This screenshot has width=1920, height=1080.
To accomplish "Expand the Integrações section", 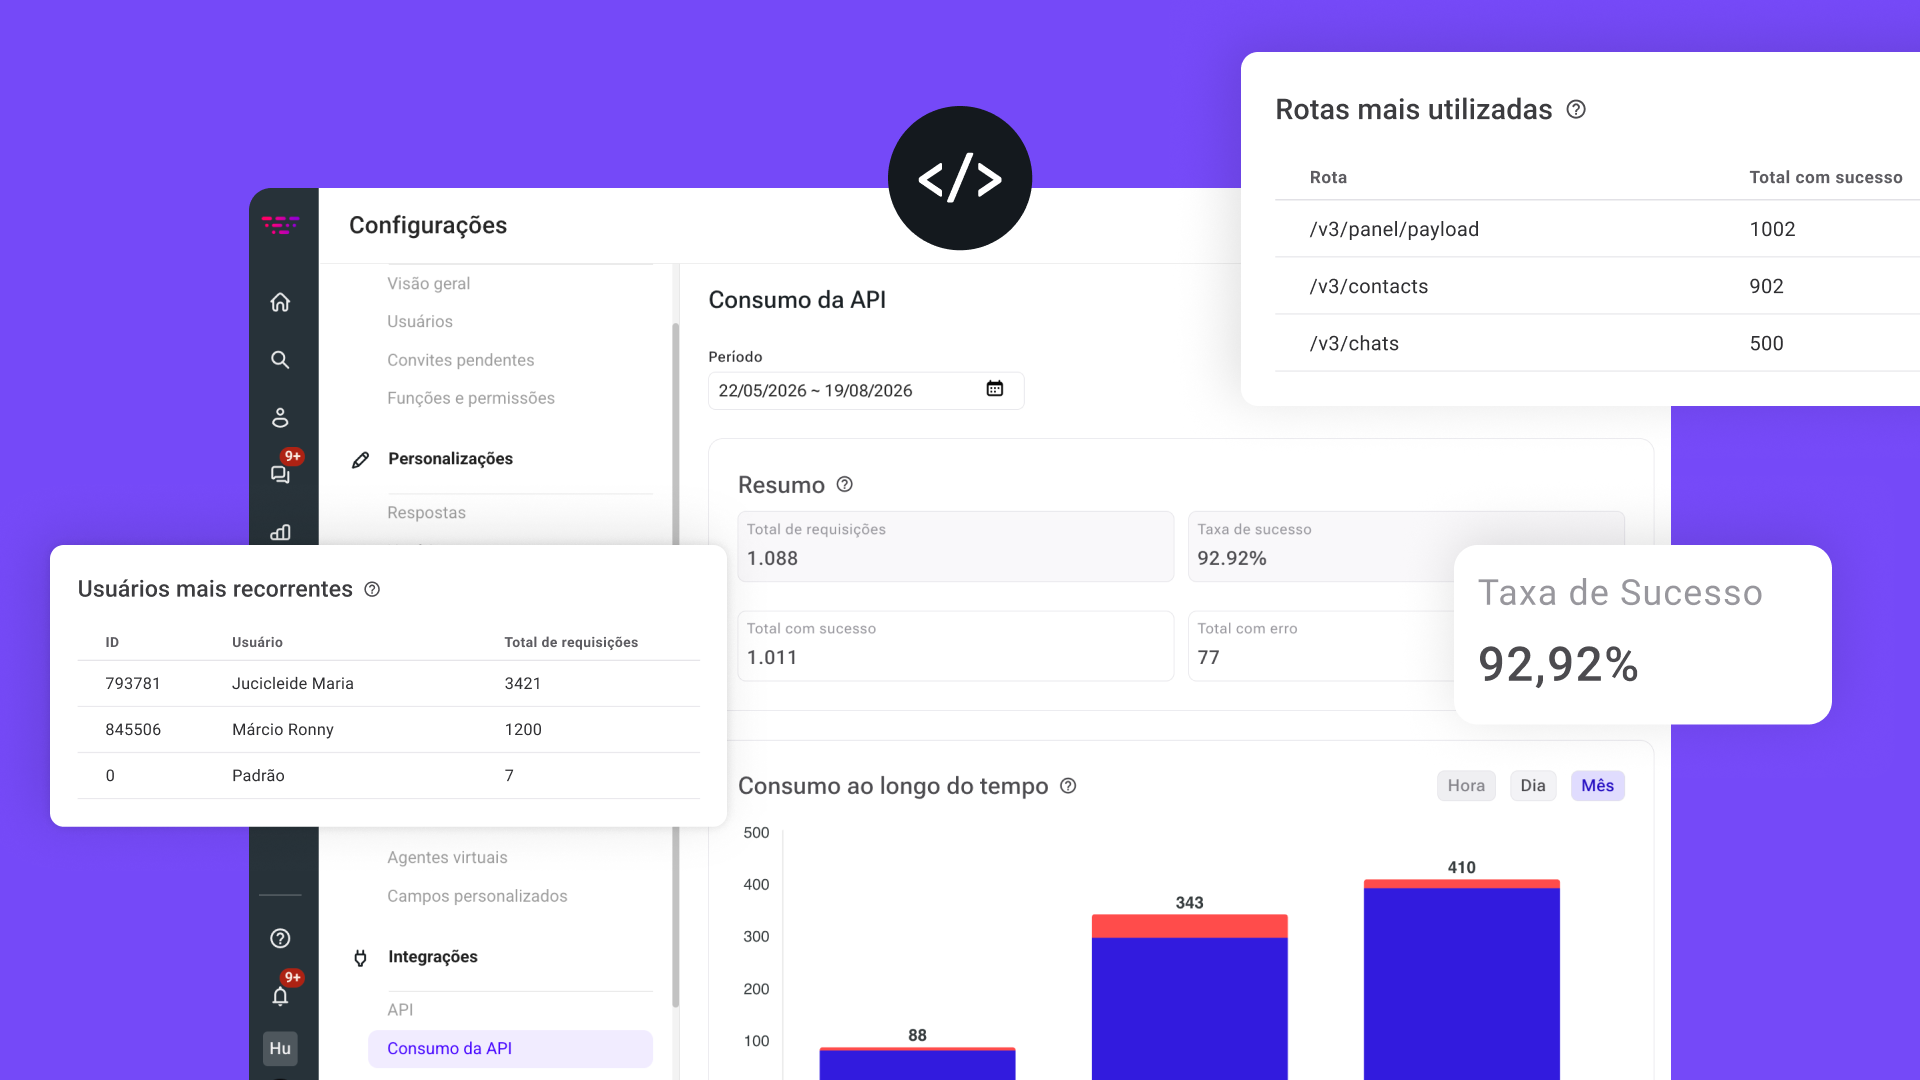I will click(432, 957).
